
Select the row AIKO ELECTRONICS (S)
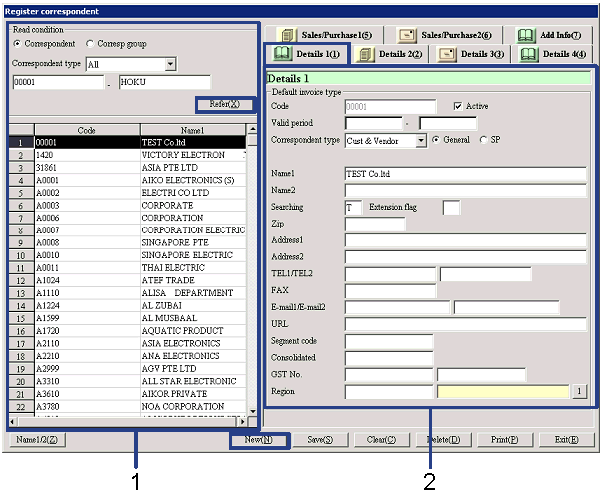point(127,180)
